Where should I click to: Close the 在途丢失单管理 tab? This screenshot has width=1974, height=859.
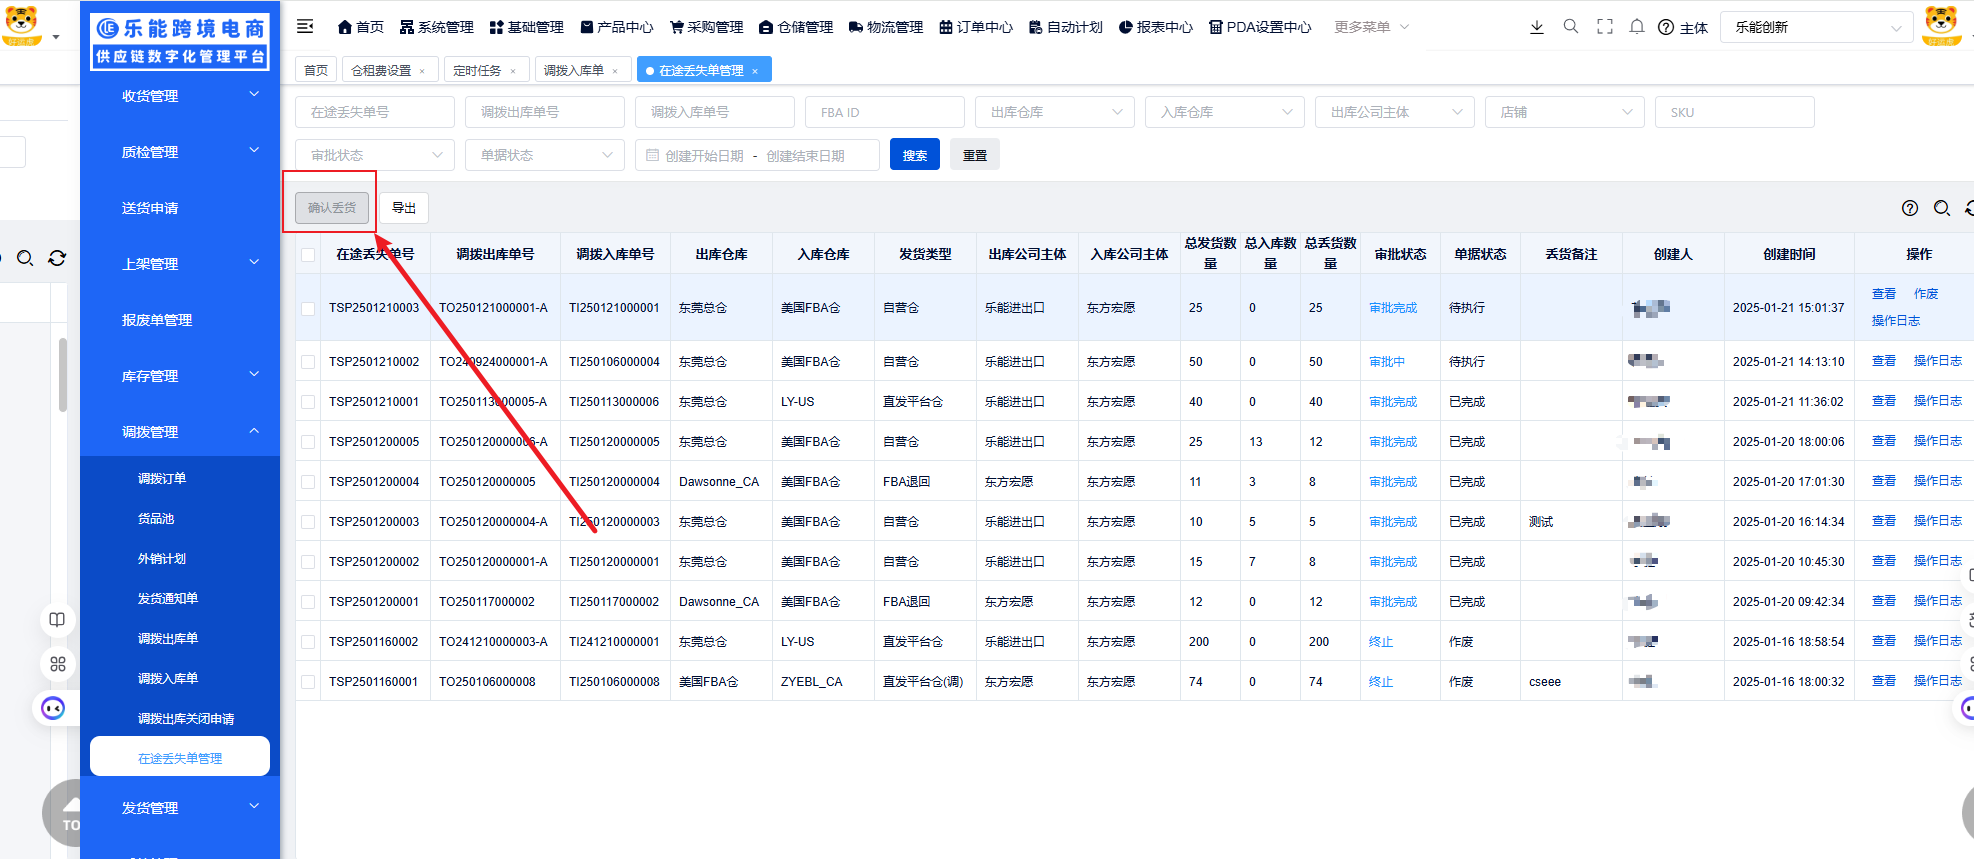[x=755, y=71]
